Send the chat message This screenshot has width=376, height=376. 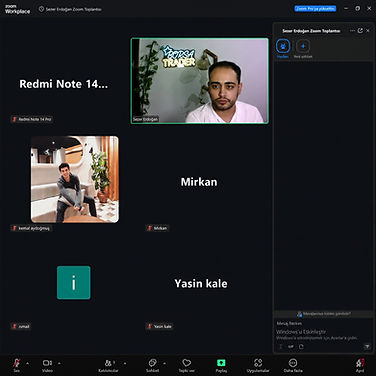tap(367, 347)
